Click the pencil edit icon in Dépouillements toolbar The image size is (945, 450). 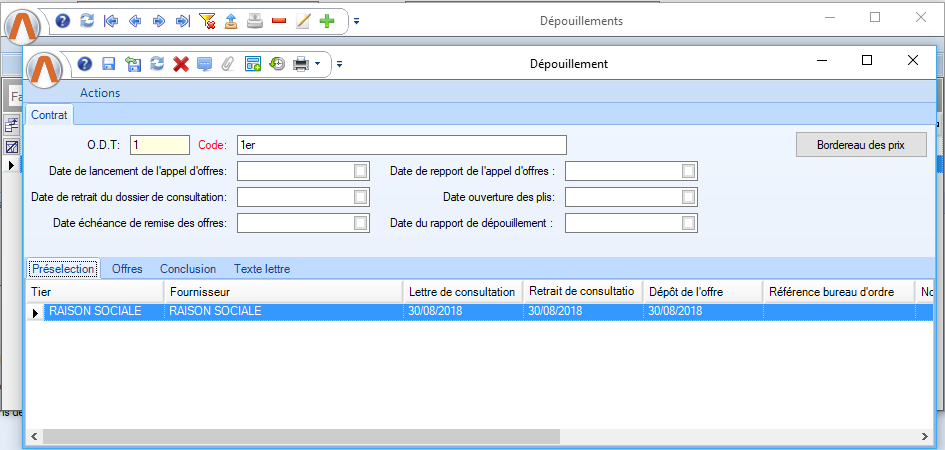coord(303,20)
